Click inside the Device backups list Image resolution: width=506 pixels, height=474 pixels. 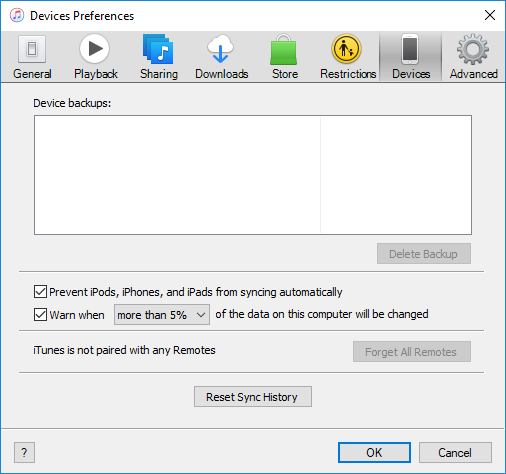(x=253, y=175)
